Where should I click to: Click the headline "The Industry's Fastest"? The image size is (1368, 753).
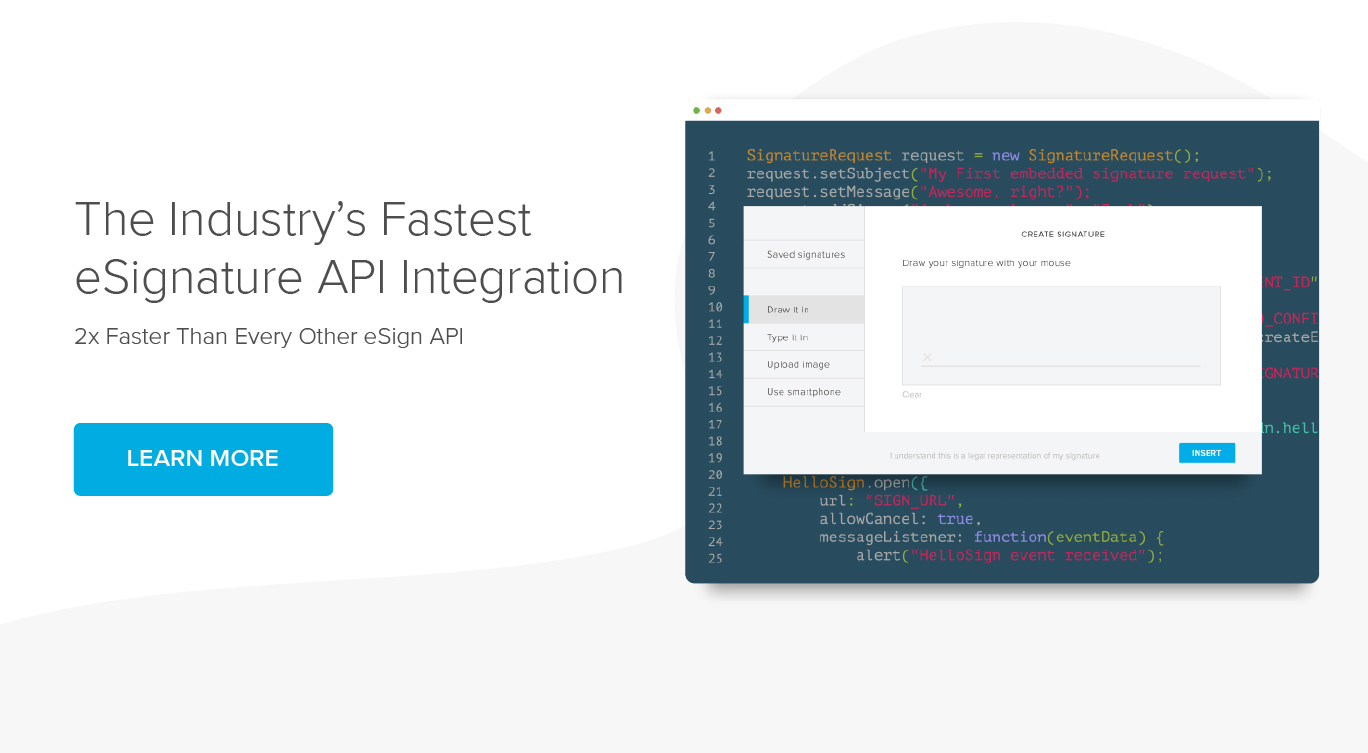tap(303, 219)
